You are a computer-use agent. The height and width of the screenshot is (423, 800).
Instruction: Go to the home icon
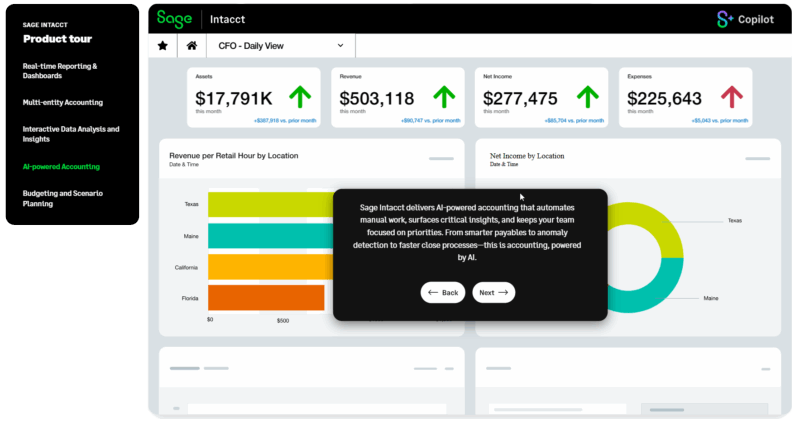192,46
